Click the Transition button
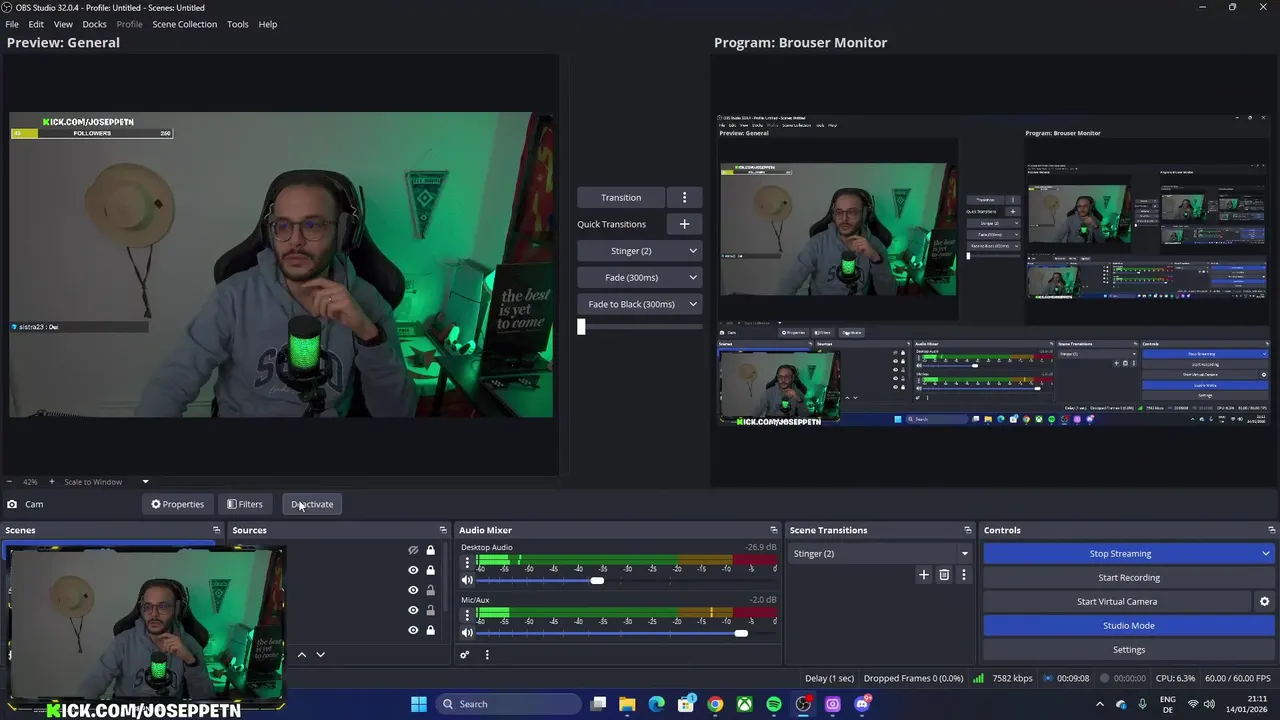The image size is (1280, 720). pyautogui.click(x=621, y=197)
